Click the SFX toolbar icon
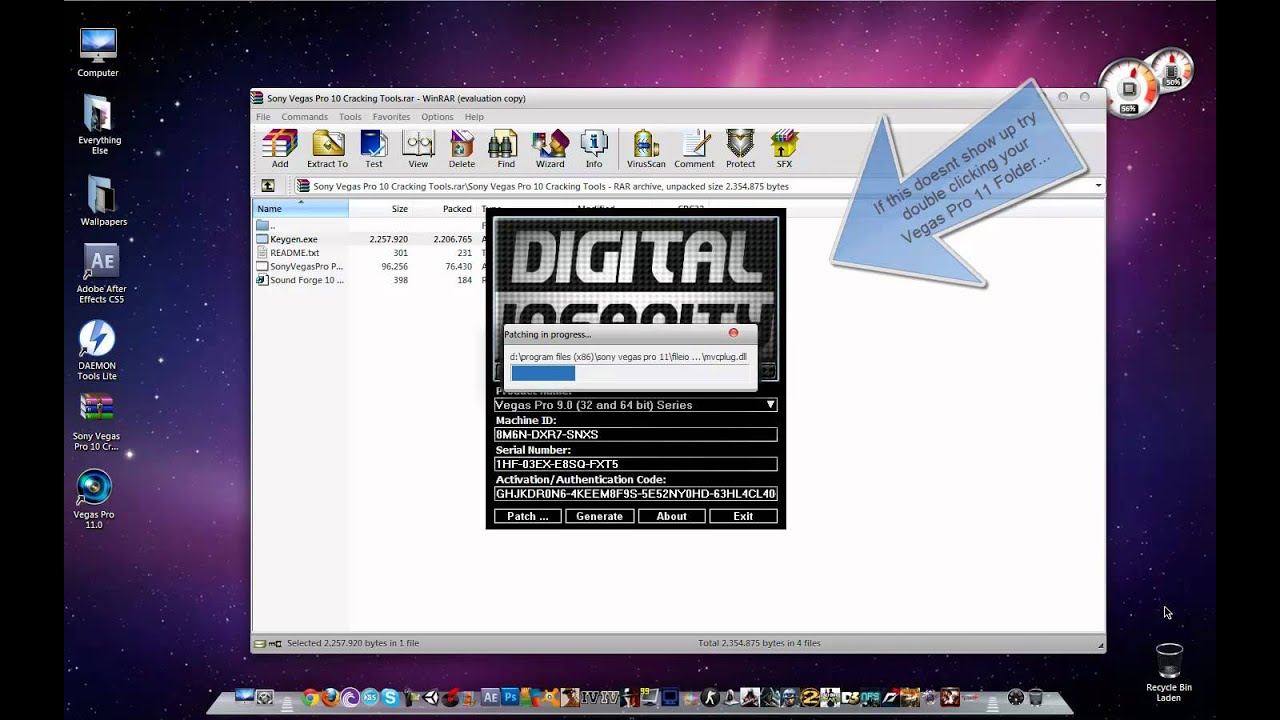 click(784, 149)
